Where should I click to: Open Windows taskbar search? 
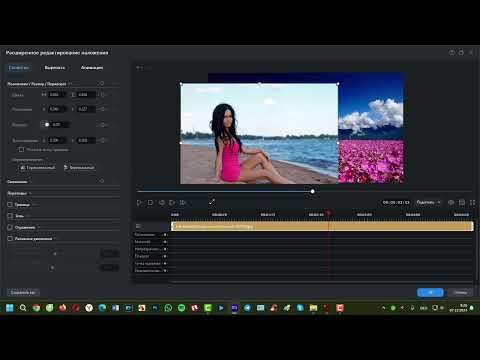tap(23, 308)
